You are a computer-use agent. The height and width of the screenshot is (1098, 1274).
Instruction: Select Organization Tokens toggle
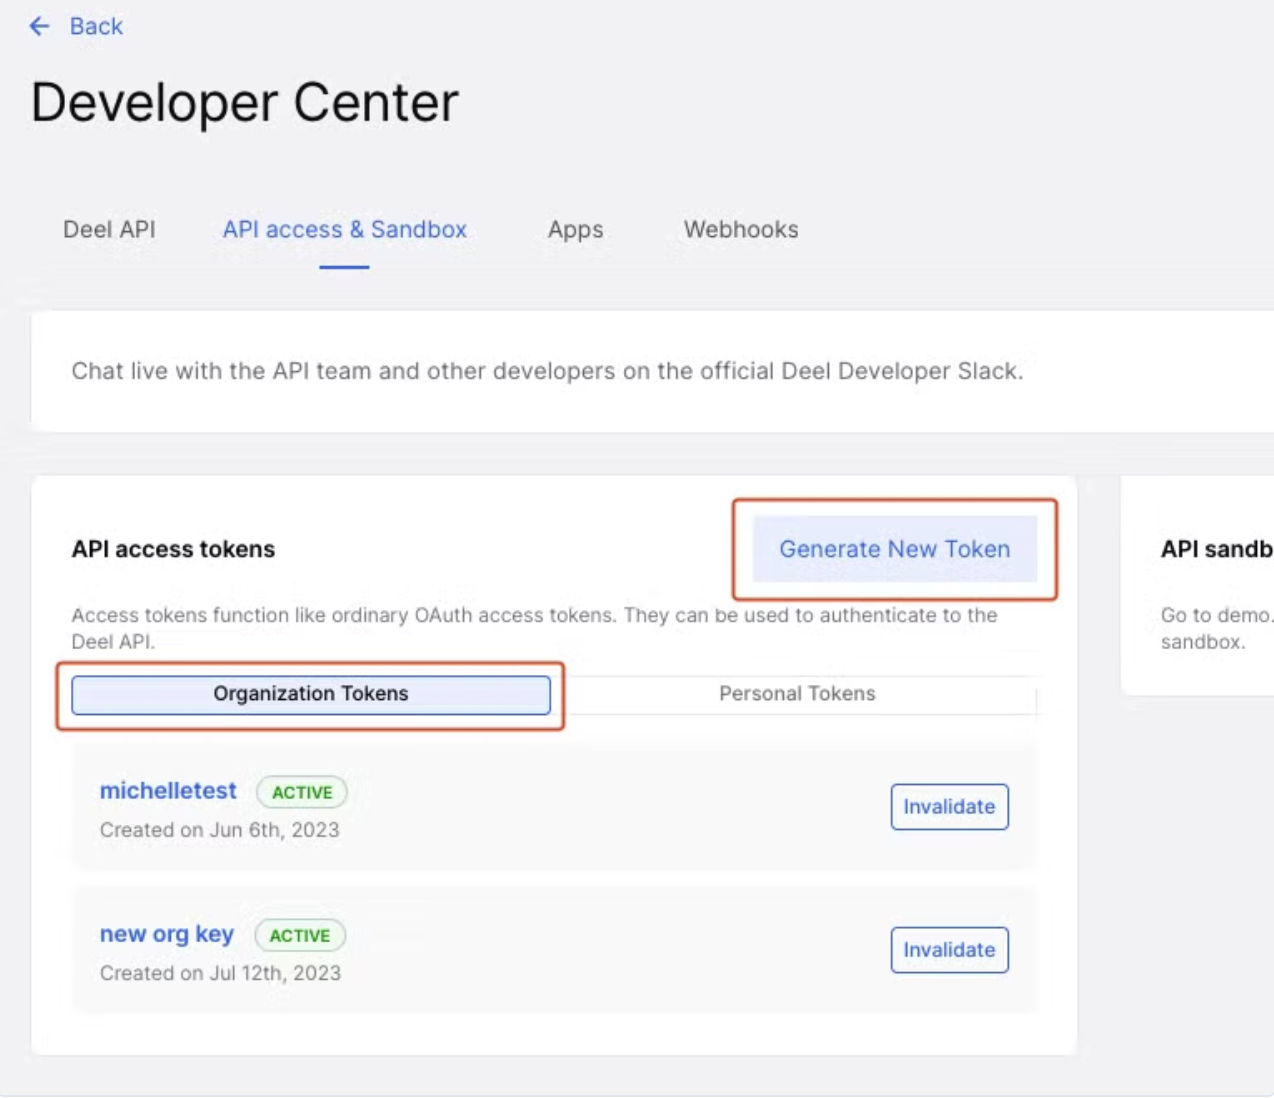click(311, 694)
